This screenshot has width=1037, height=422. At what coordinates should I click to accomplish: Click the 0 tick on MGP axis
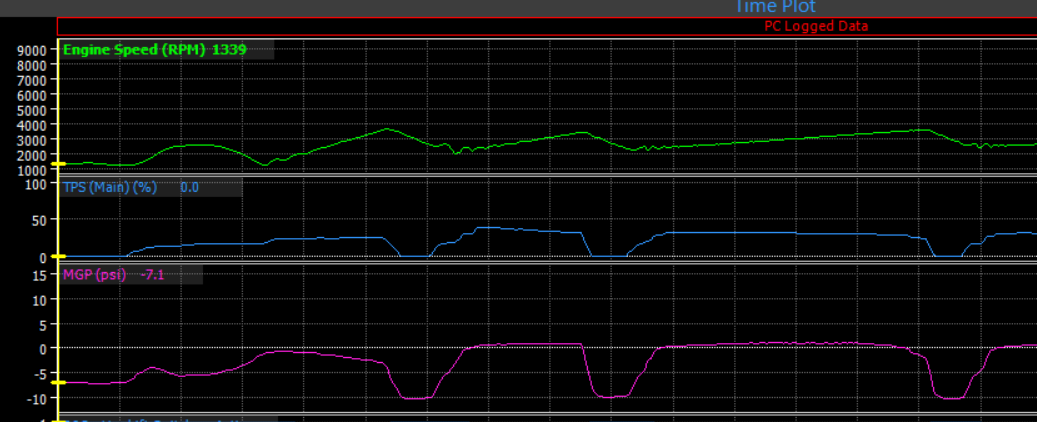pyautogui.click(x=42, y=349)
